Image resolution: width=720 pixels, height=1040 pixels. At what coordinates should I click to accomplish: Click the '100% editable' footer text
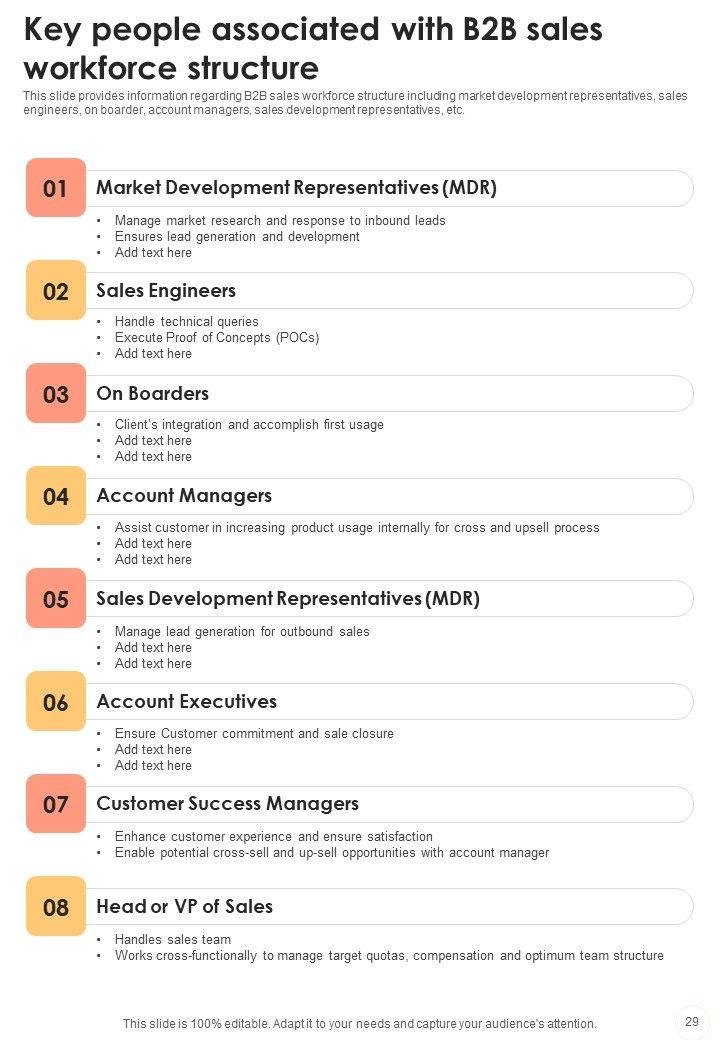tap(360, 1024)
